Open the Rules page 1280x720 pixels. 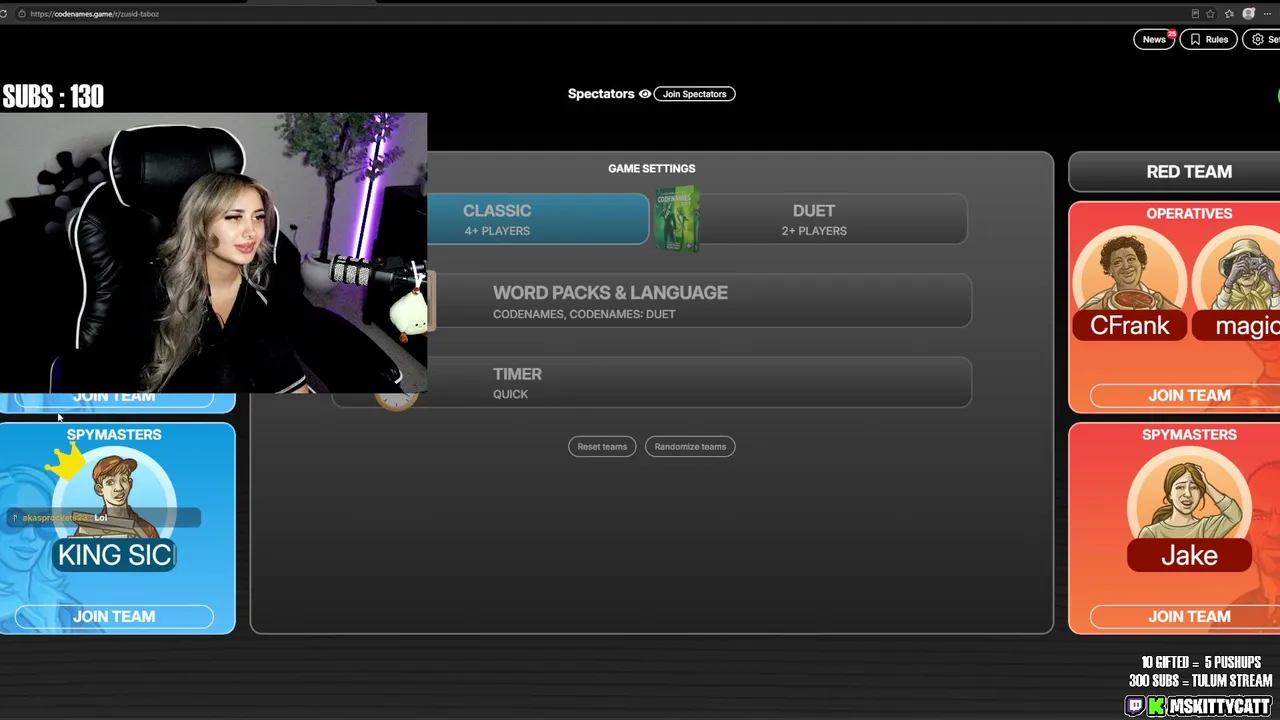pyautogui.click(x=1208, y=40)
